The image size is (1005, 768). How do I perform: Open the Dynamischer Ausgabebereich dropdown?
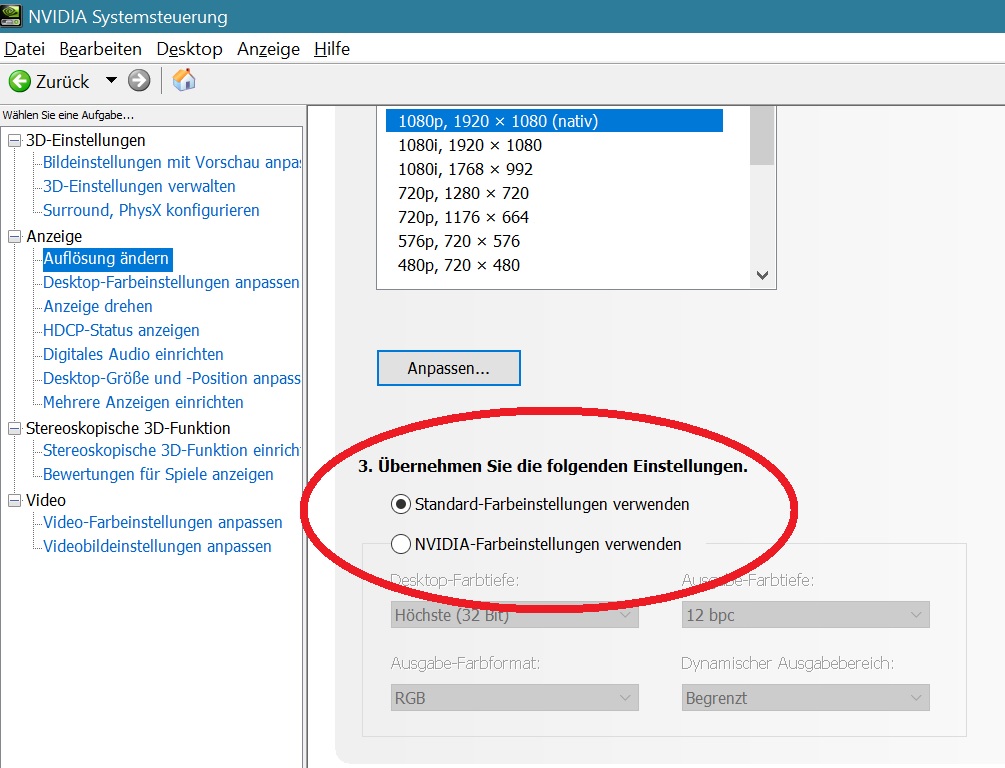pyautogui.click(x=806, y=697)
